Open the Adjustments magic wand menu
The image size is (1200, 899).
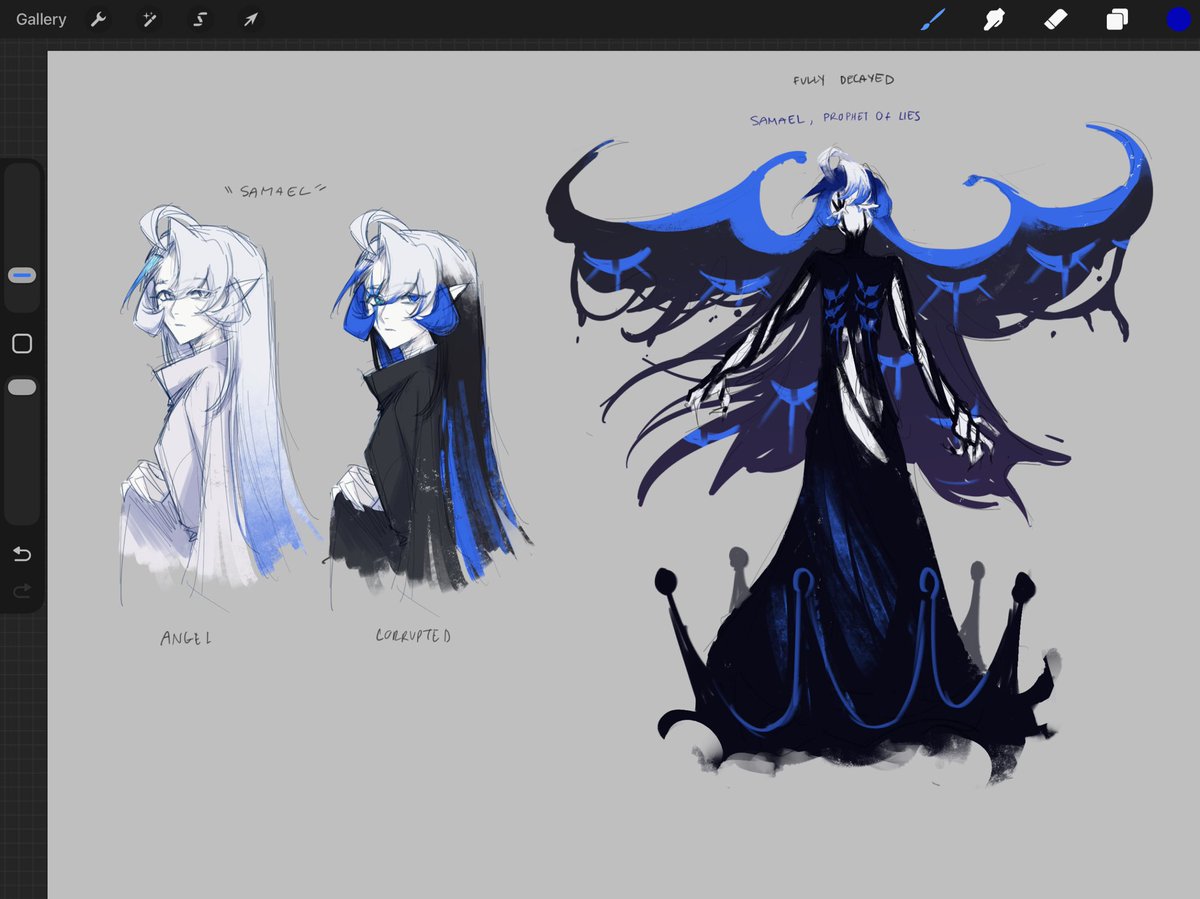pos(149,19)
